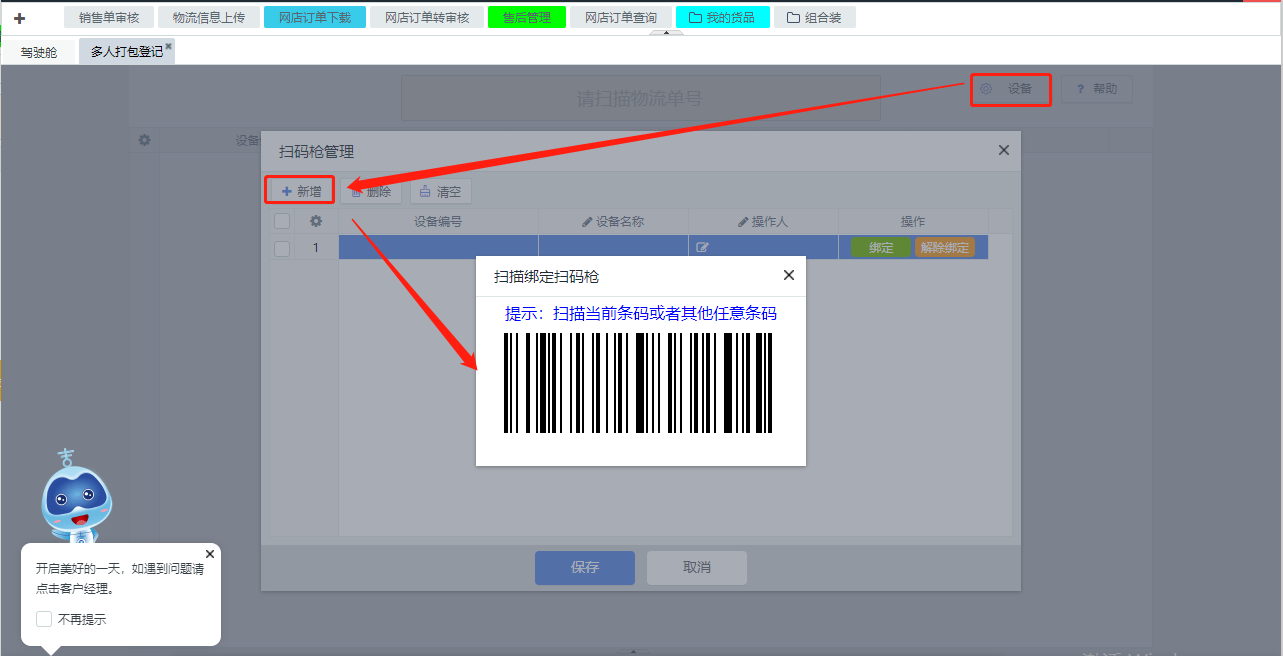Viewport: 1283px width, 656px height.
Task: Click the 清空 button
Action: click(441, 191)
